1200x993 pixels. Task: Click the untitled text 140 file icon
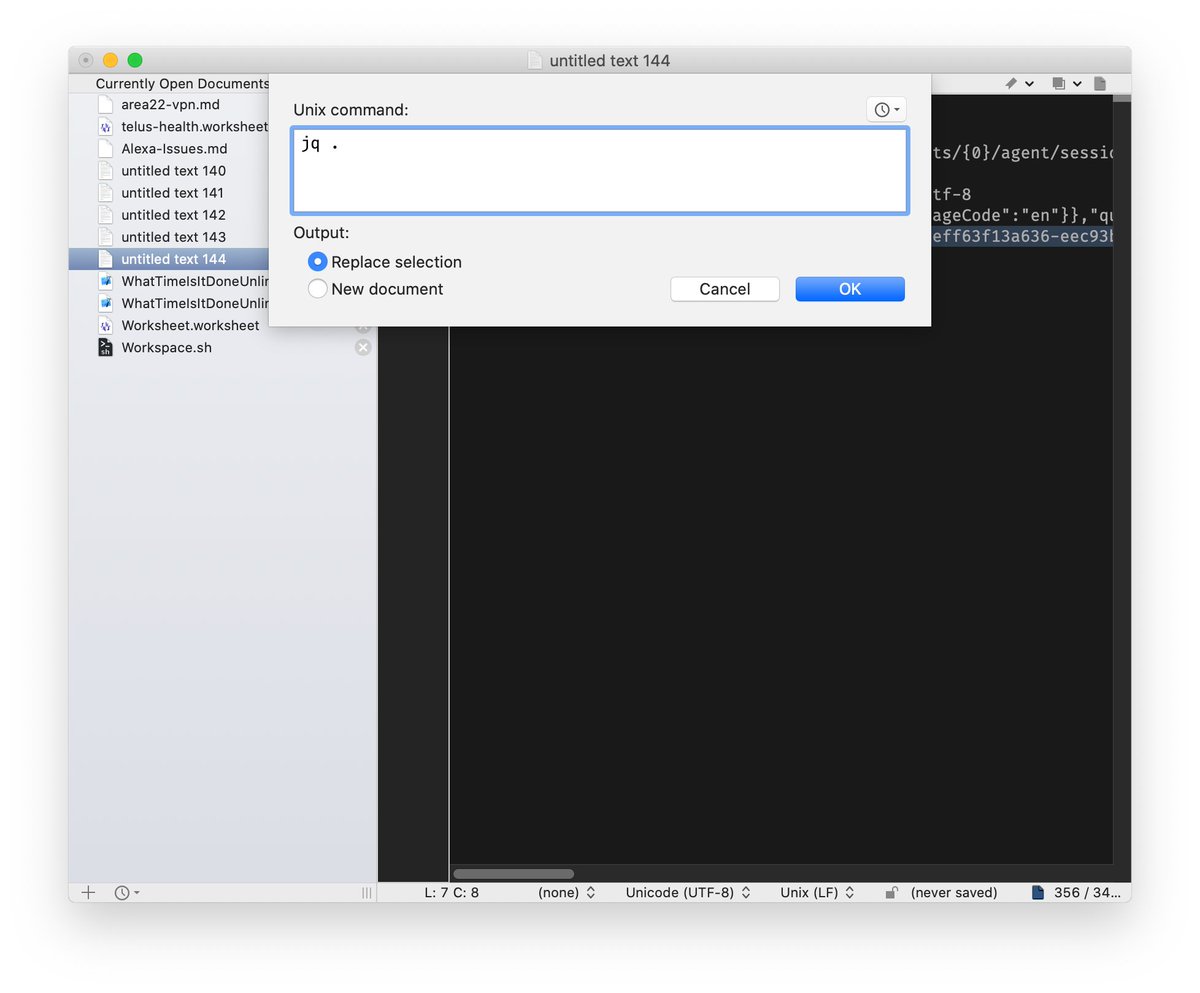(x=105, y=171)
